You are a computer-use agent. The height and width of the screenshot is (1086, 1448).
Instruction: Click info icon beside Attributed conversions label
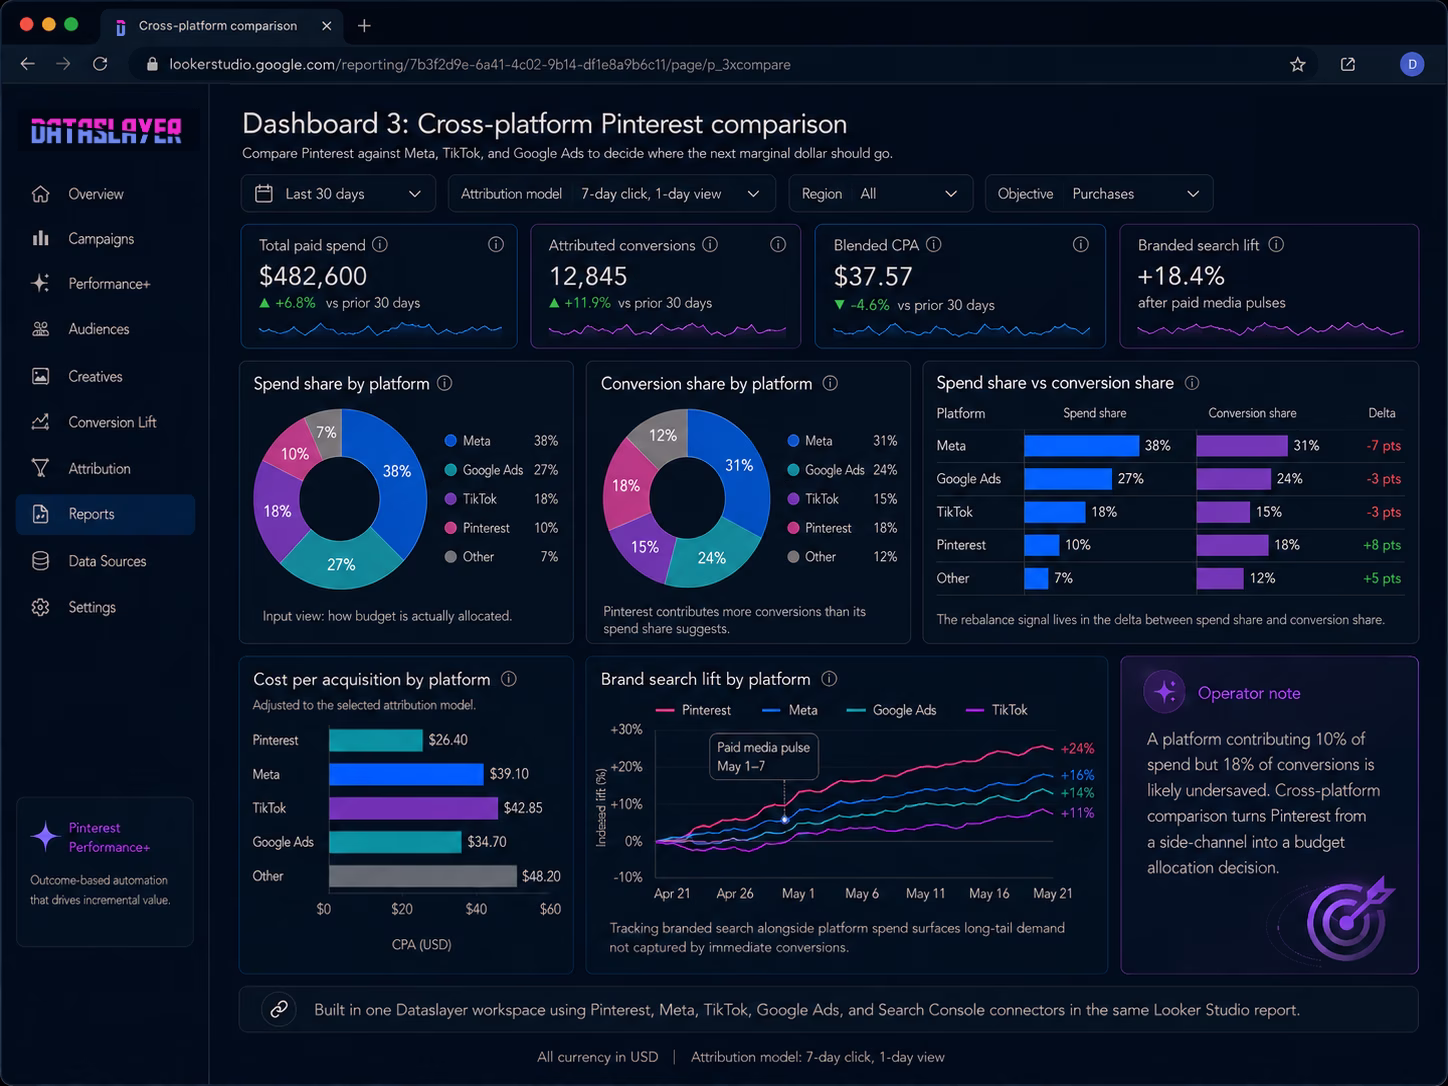click(x=710, y=245)
